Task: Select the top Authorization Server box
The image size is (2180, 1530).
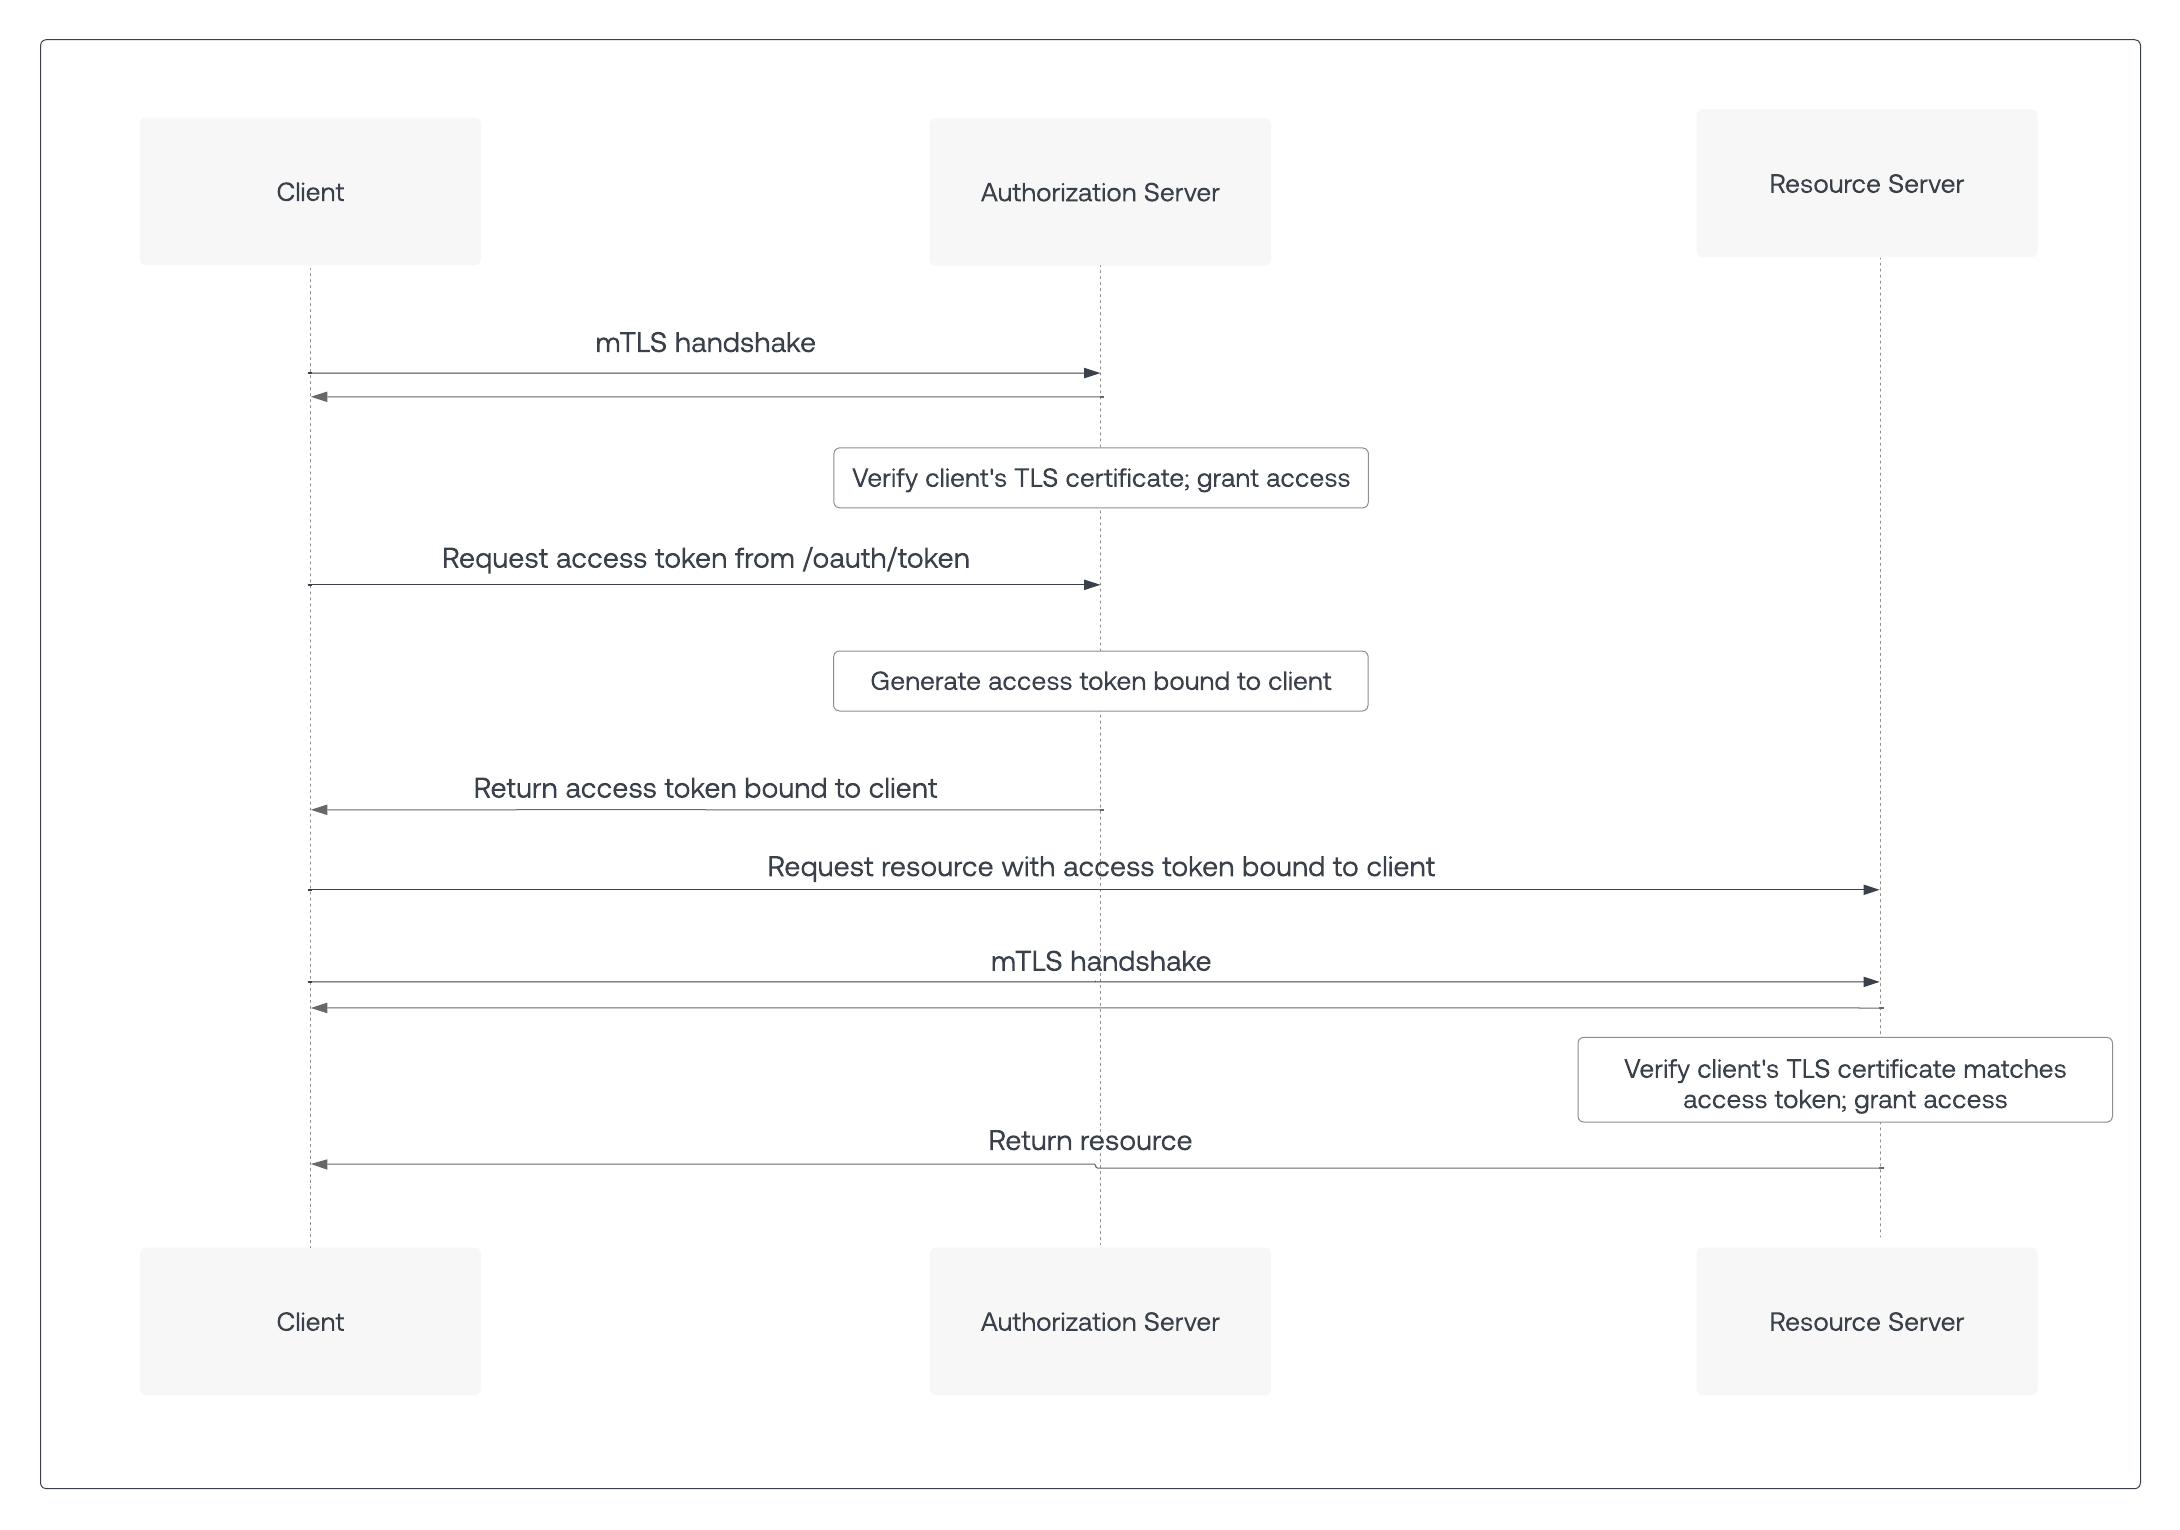Action: pos(1100,192)
